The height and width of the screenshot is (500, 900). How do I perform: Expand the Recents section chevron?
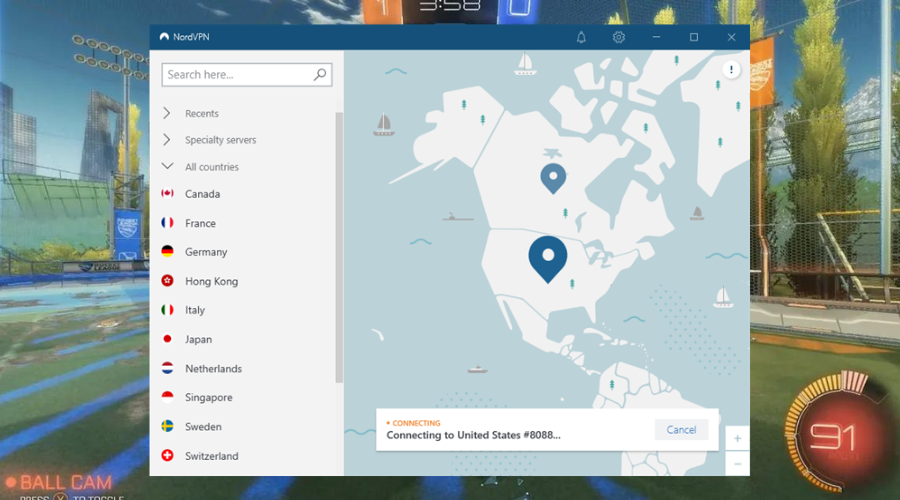pyautogui.click(x=166, y=113)
